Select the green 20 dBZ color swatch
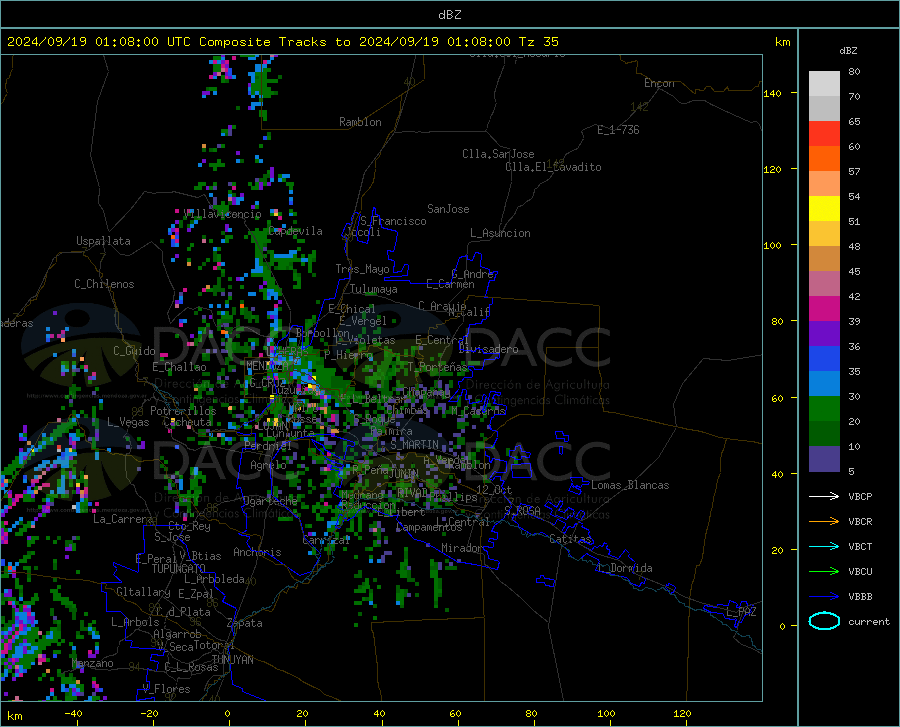 pos(824,409)
